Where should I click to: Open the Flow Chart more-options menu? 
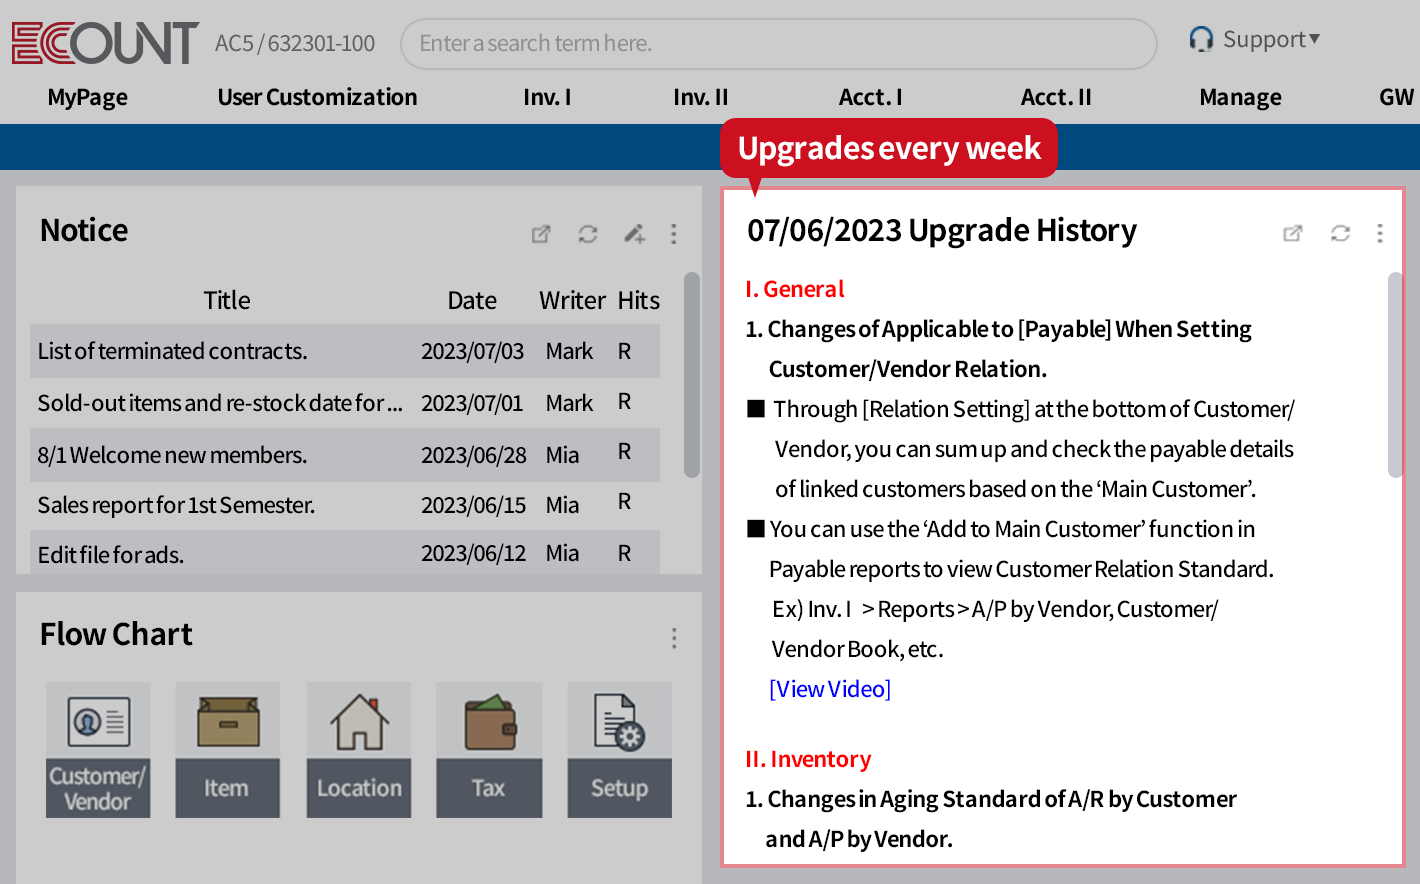(674, 638)
